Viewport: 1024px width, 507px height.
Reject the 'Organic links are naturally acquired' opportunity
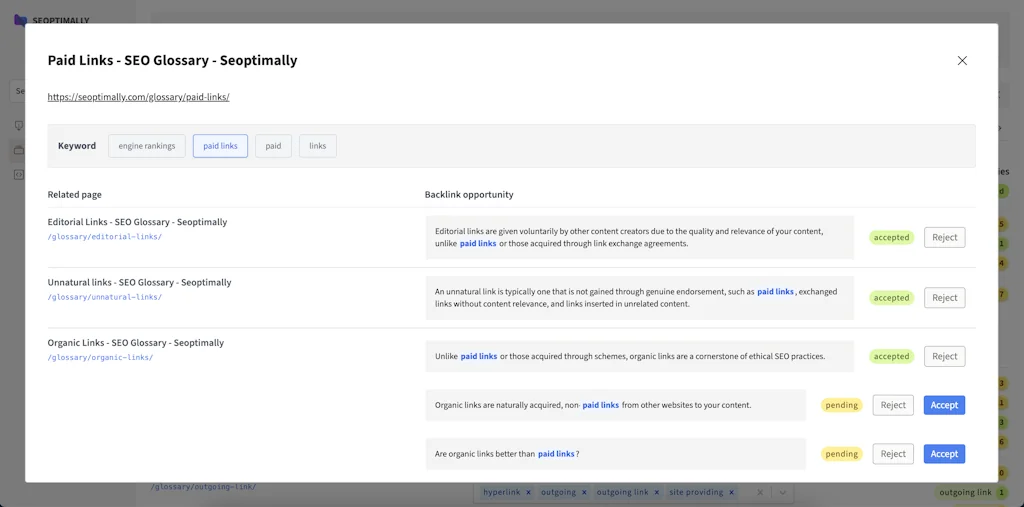click(x=893, y=405)
